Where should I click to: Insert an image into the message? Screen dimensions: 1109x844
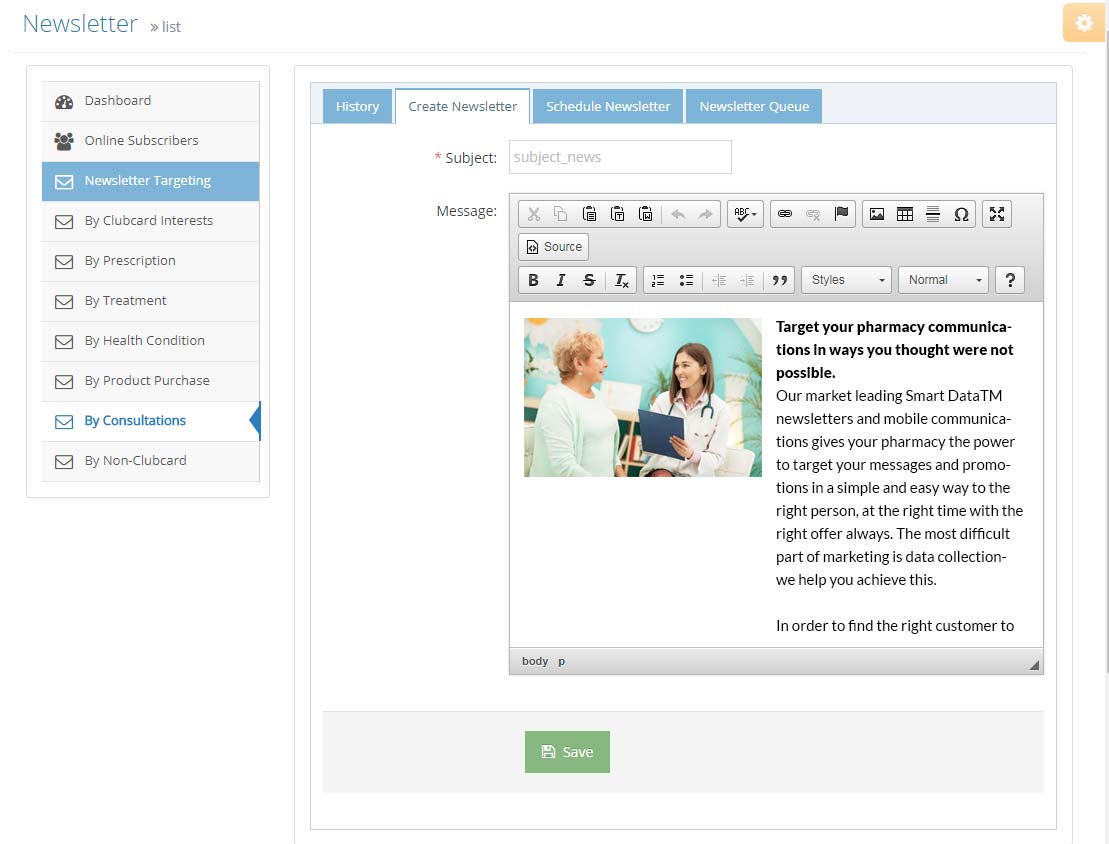point(877,214)
